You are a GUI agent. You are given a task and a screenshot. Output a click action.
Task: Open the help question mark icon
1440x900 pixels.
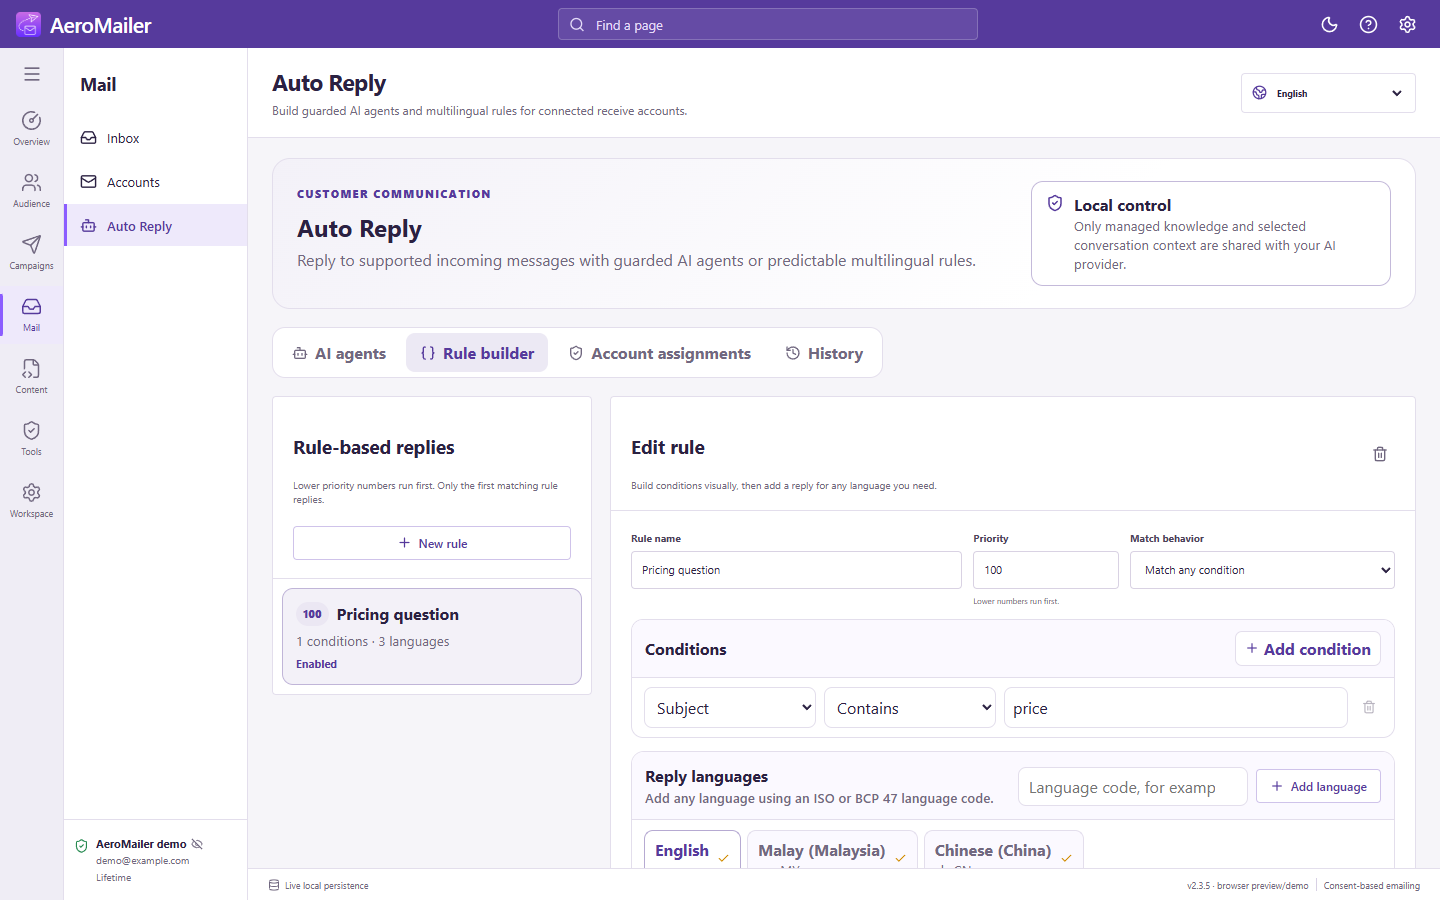1368,24
